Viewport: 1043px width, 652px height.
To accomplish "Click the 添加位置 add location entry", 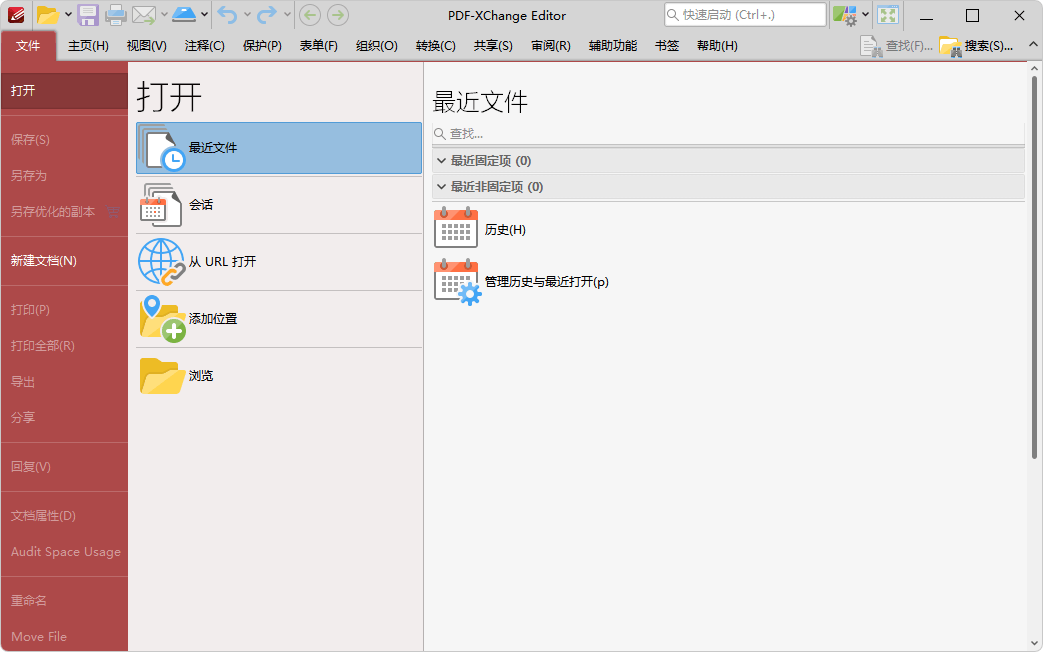I will click(x=279, y=319).
